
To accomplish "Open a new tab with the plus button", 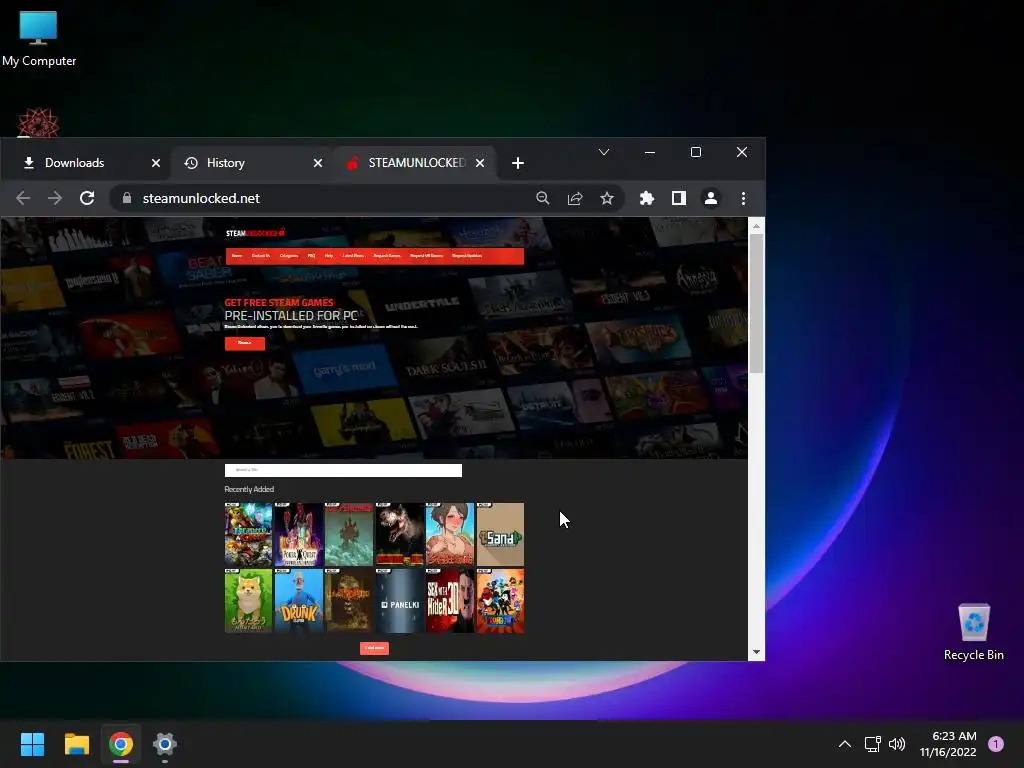I will [518, 163].
